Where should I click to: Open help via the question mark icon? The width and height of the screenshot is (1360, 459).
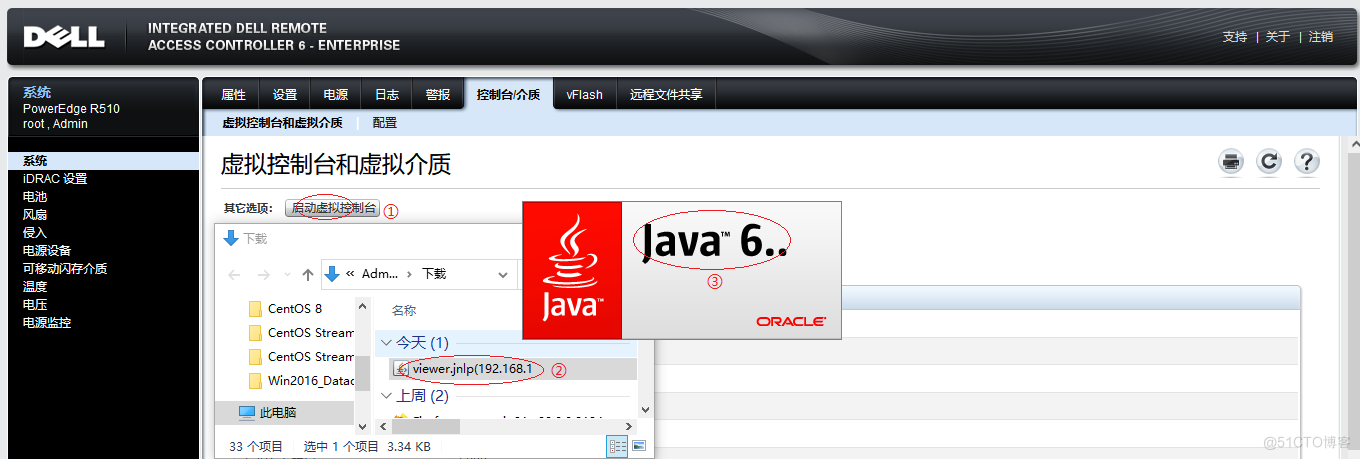pos(1307,162)
